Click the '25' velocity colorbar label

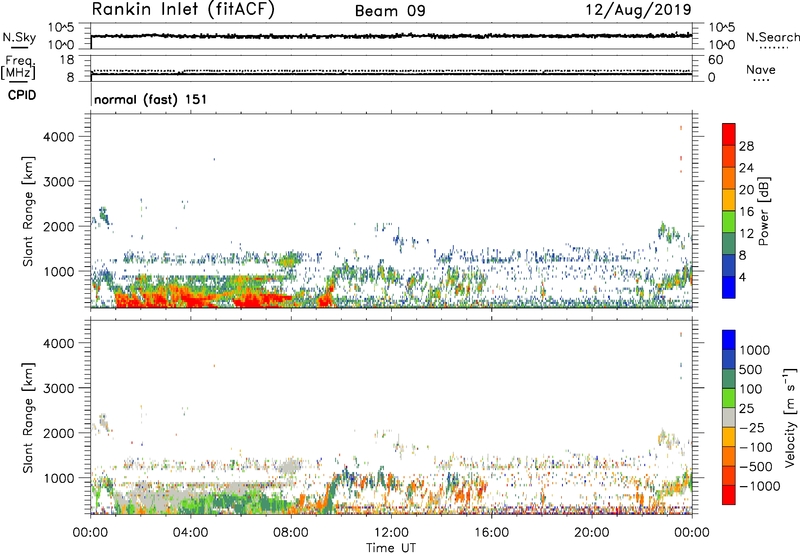[x=746, y=409]
